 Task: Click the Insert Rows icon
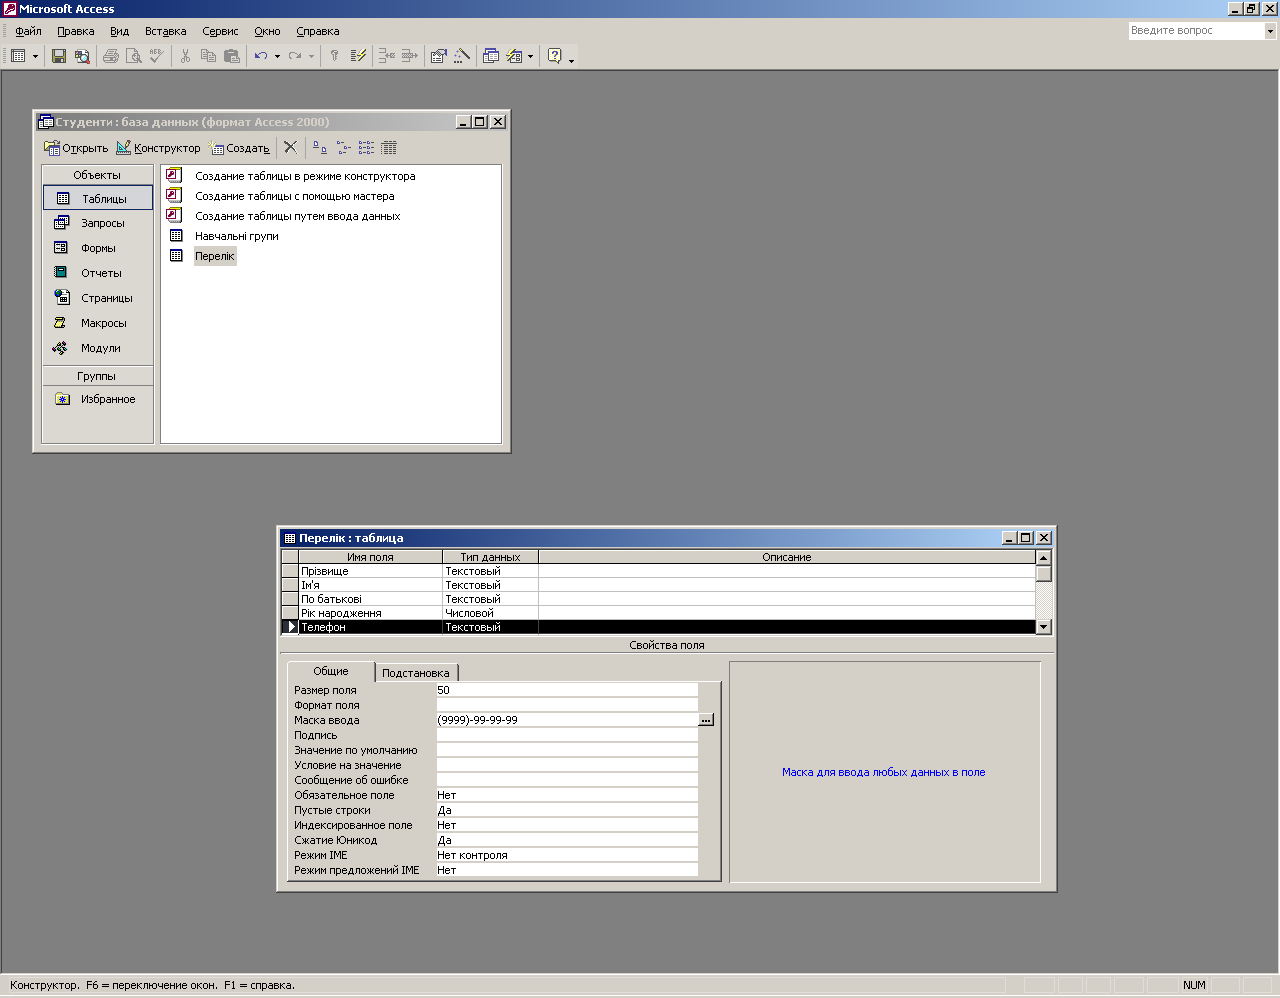(x=387, y=56)
